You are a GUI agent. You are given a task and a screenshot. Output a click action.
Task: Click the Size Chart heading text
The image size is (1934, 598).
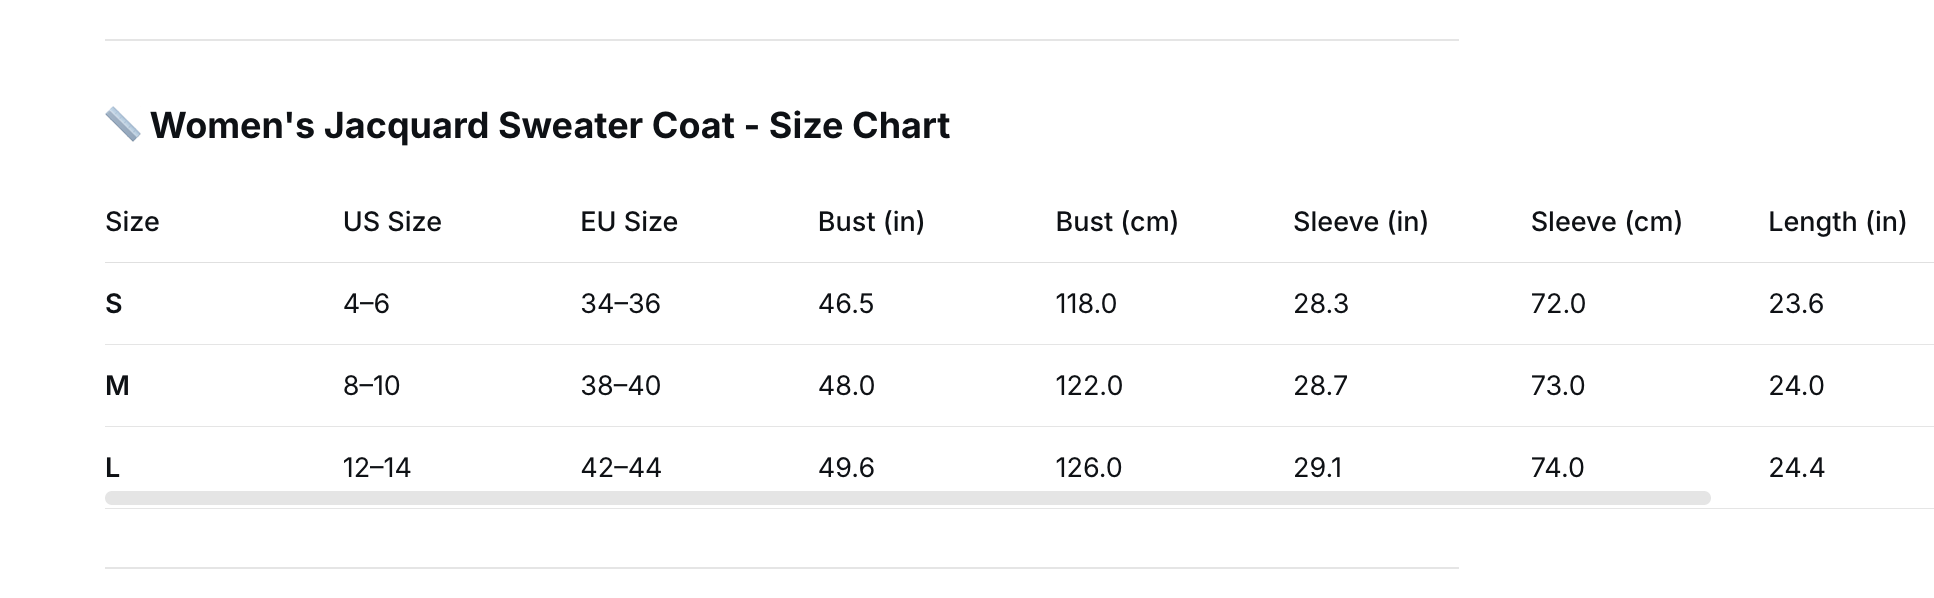tap(550, 125)
